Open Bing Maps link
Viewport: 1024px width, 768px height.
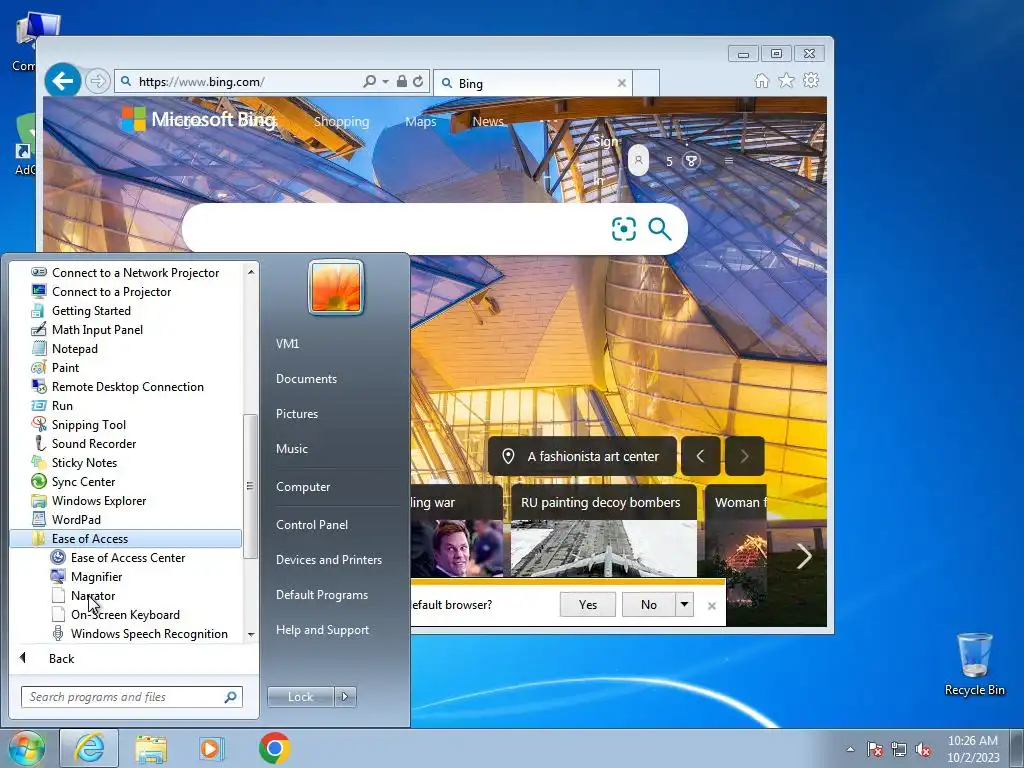pyautogui.click(x=421, y=121)
